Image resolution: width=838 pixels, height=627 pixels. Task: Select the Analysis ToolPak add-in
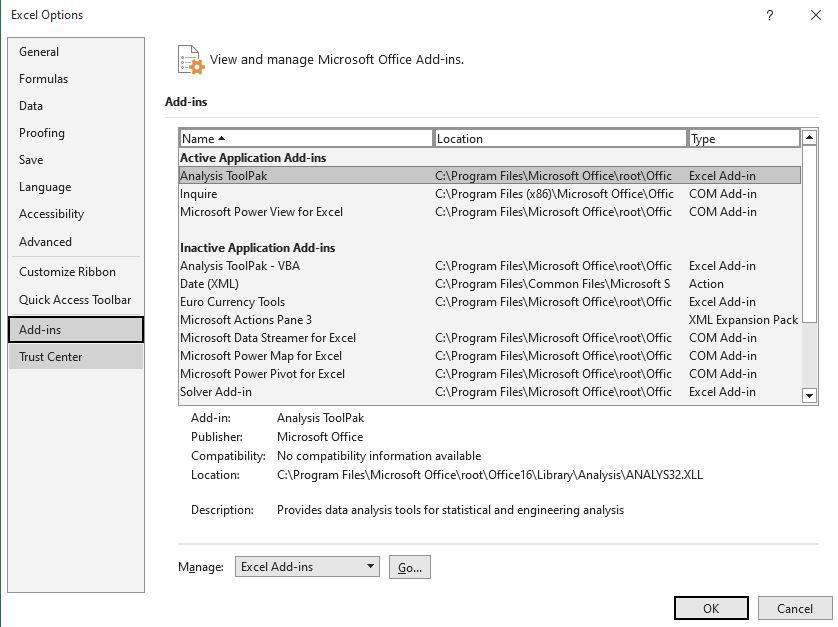coord(232,175)
